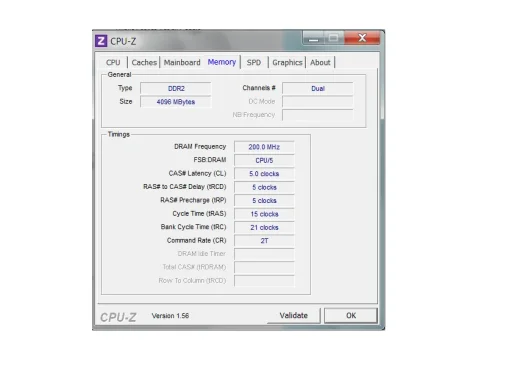
Task: Click the OK button
Action: (x=351, y=315)
